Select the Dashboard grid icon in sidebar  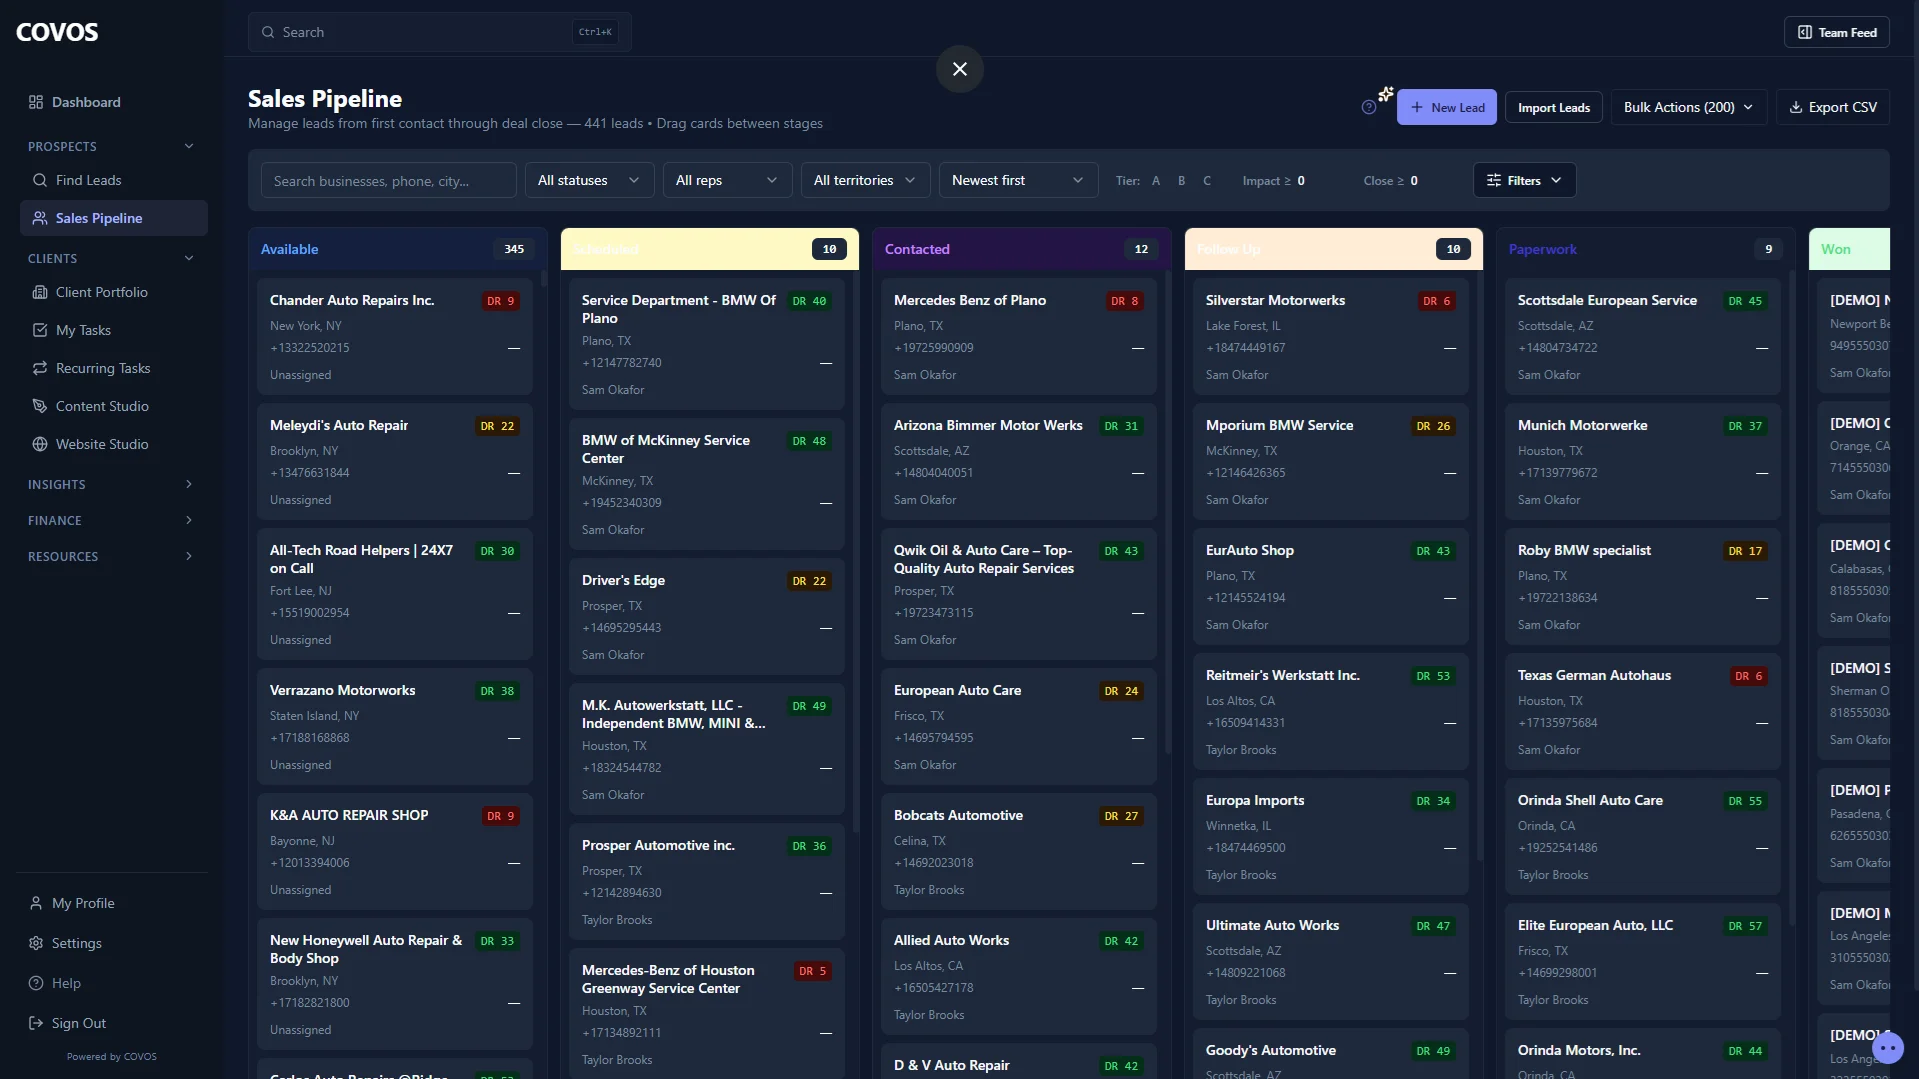35,101
